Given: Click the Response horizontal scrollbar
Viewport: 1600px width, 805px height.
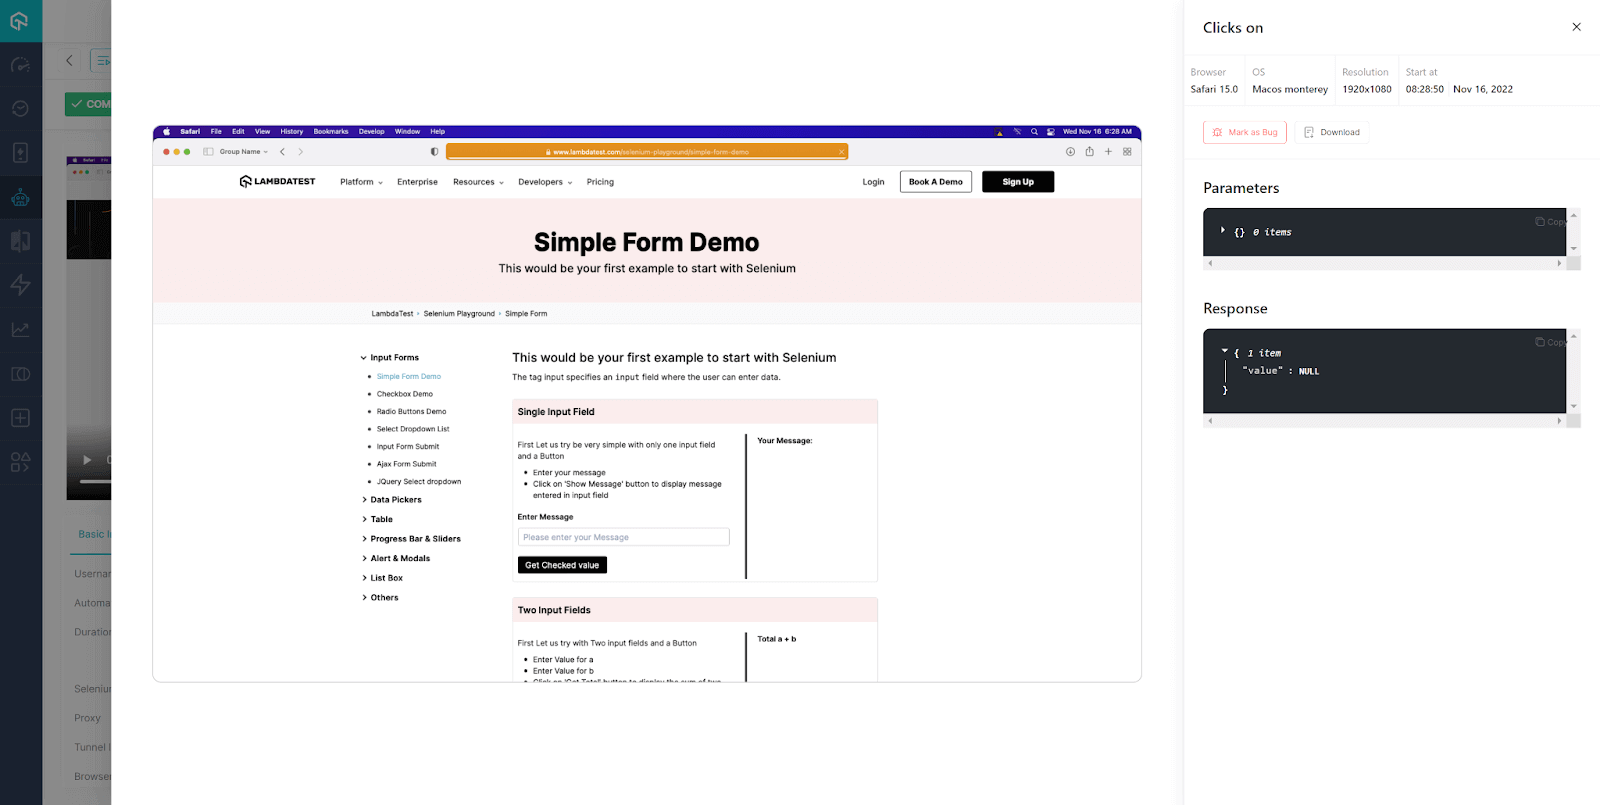Looking at the screenshot, I should point(1384,421).
